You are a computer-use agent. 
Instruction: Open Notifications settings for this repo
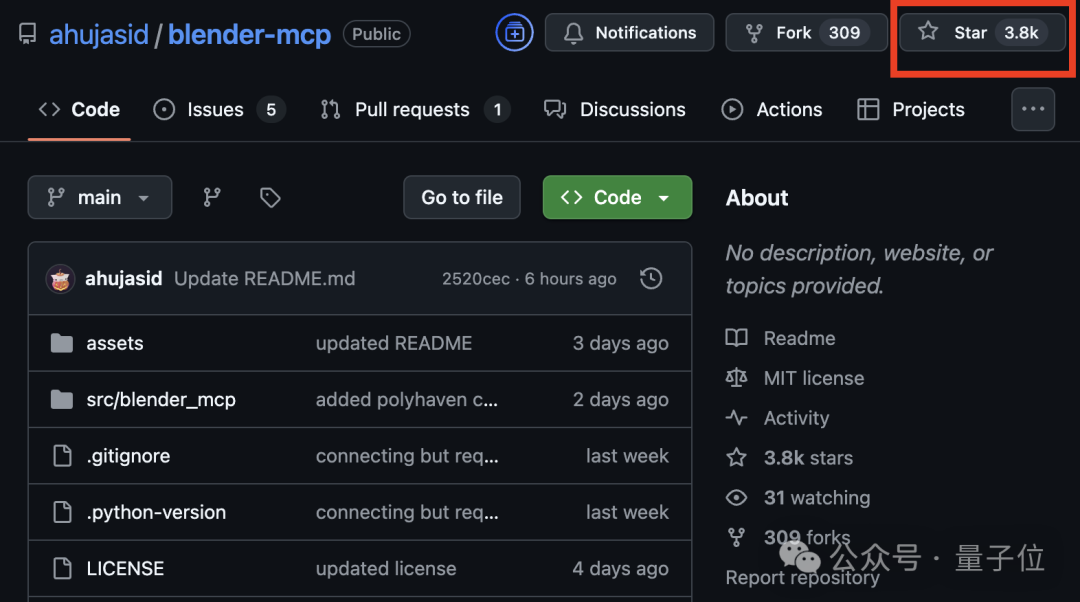coord(629,33)
